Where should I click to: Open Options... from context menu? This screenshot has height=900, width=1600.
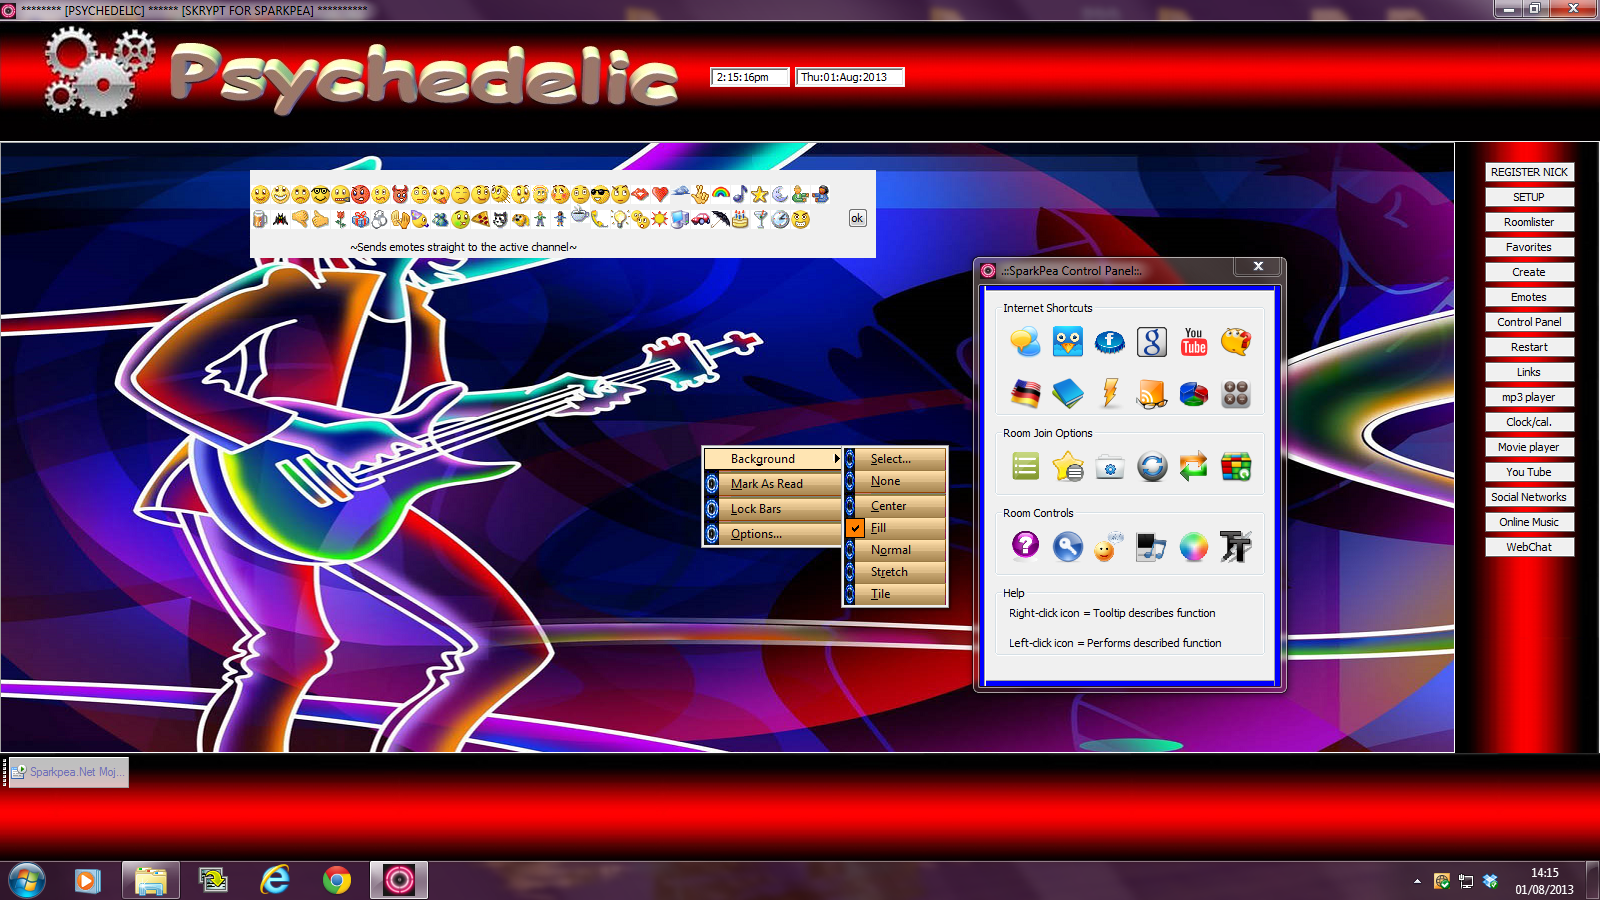pyautogui.click(x=773, y=534)
